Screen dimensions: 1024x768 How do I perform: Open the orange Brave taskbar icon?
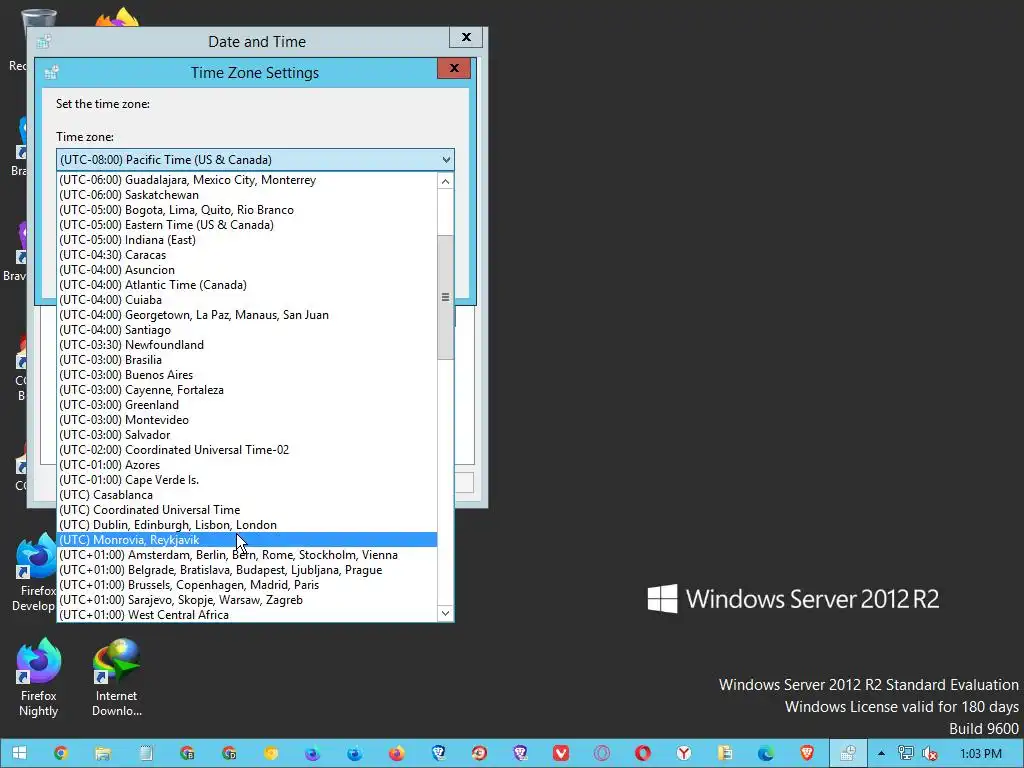tap(807, 753)
